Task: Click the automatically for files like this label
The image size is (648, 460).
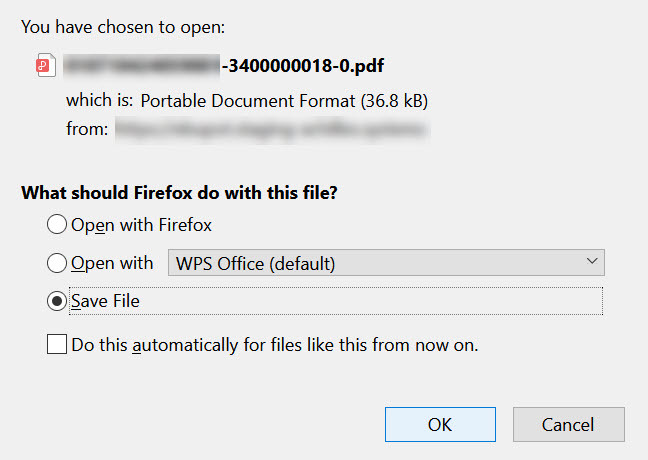Action: click(x=275, y=345)
